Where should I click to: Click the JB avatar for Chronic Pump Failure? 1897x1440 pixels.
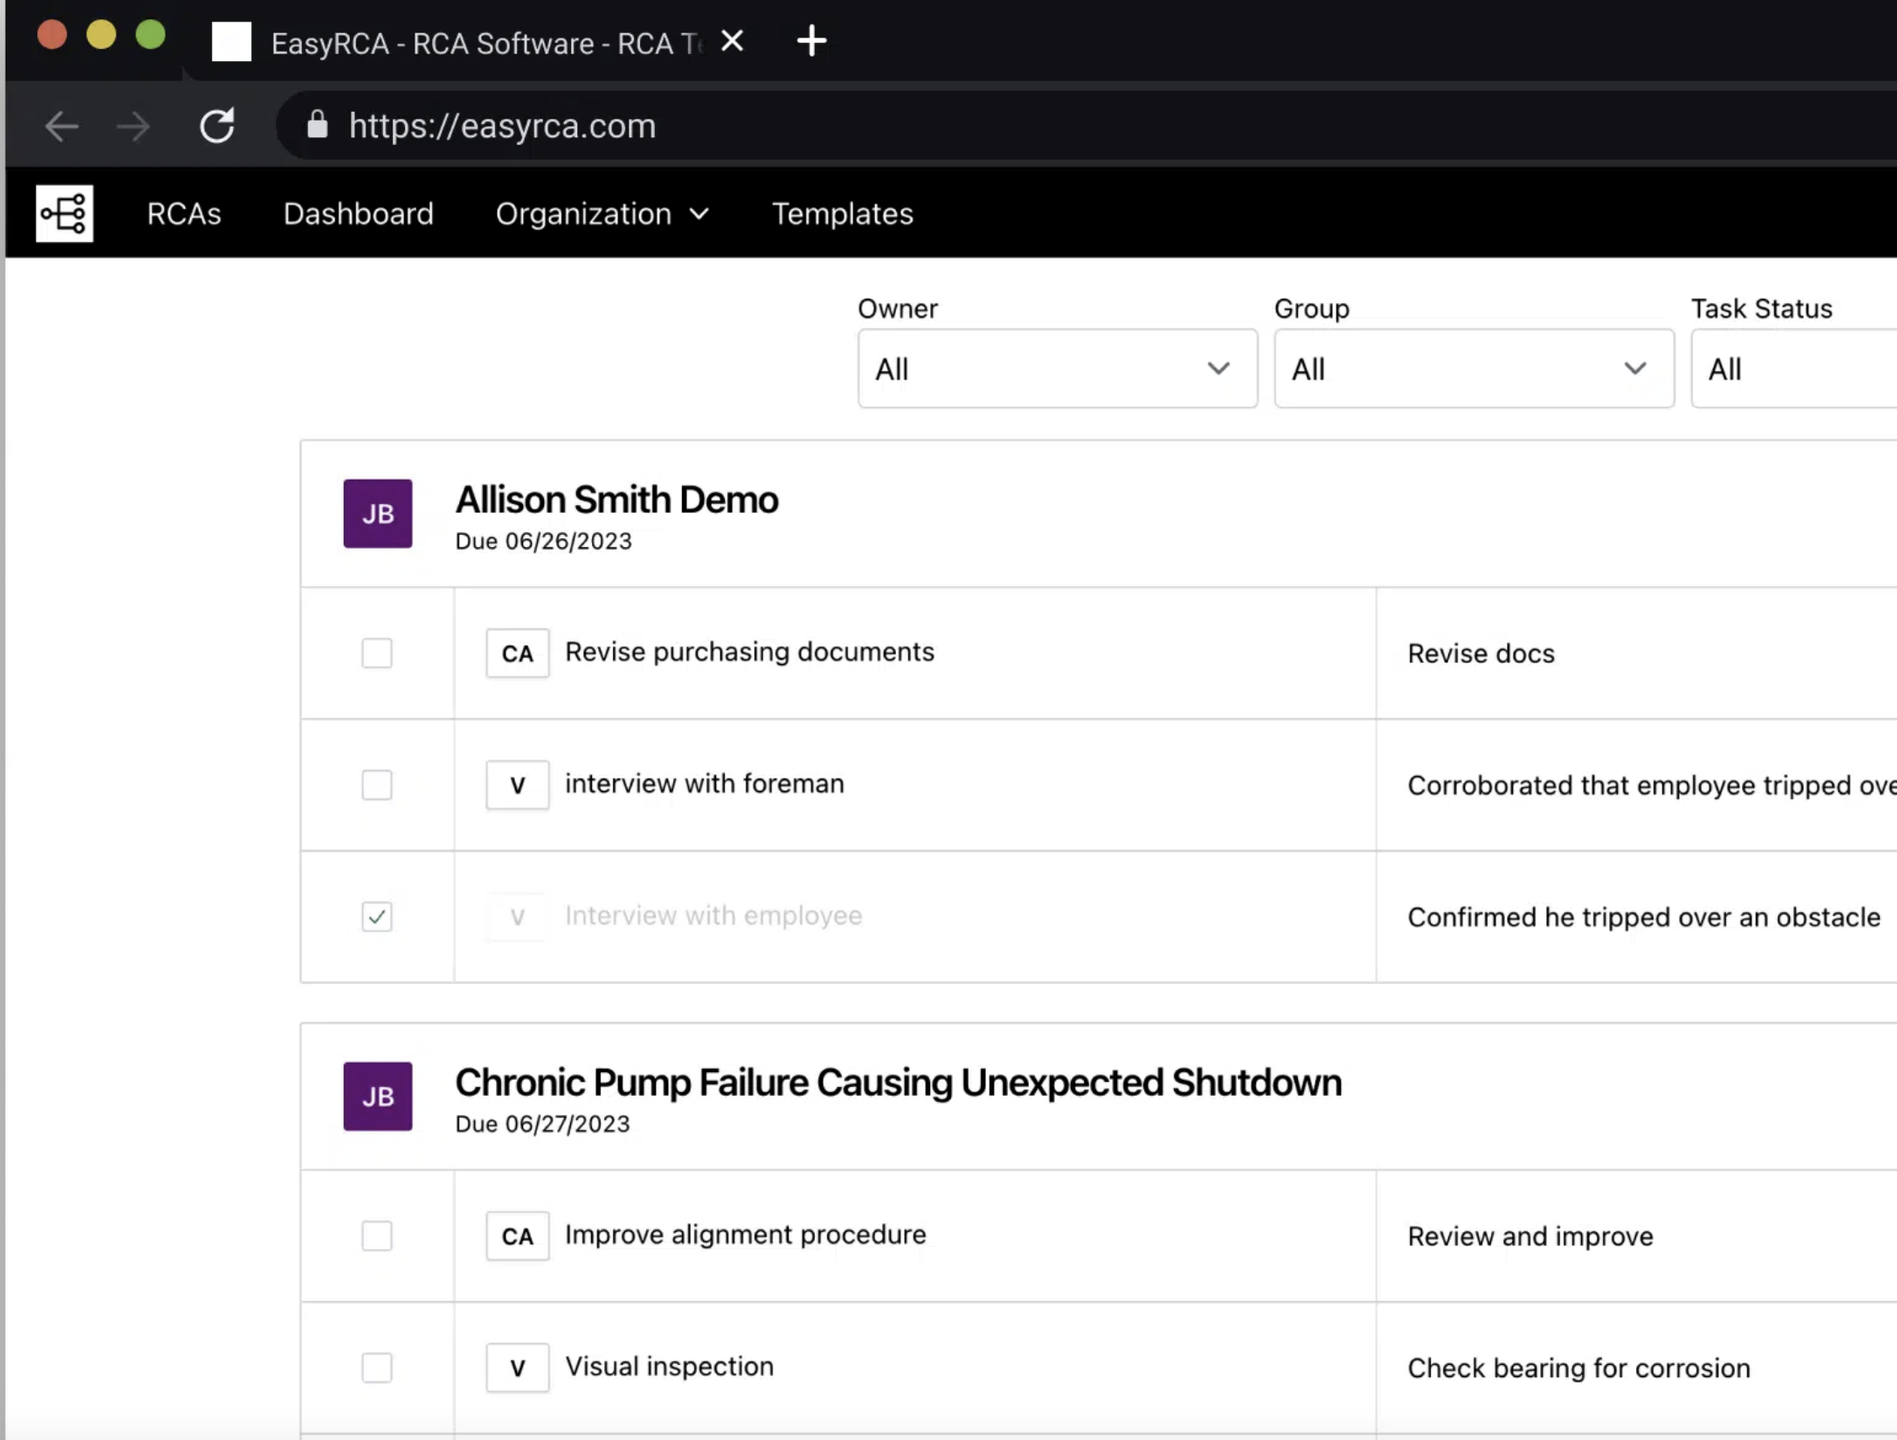pos(377,1096)
